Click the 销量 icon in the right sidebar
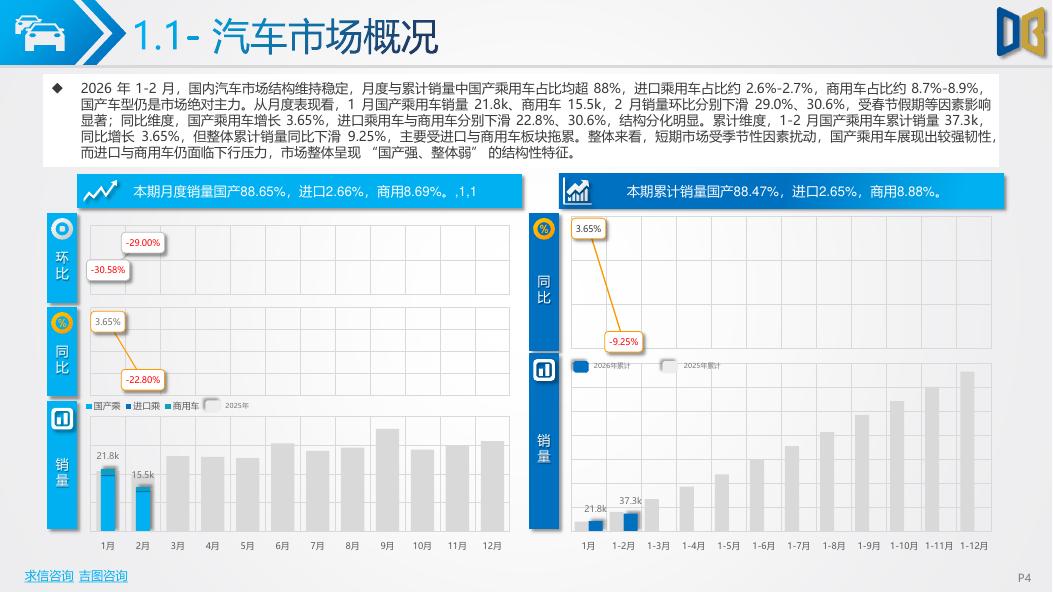Screen dimensions: 1053x592 (x=543, y=372)
